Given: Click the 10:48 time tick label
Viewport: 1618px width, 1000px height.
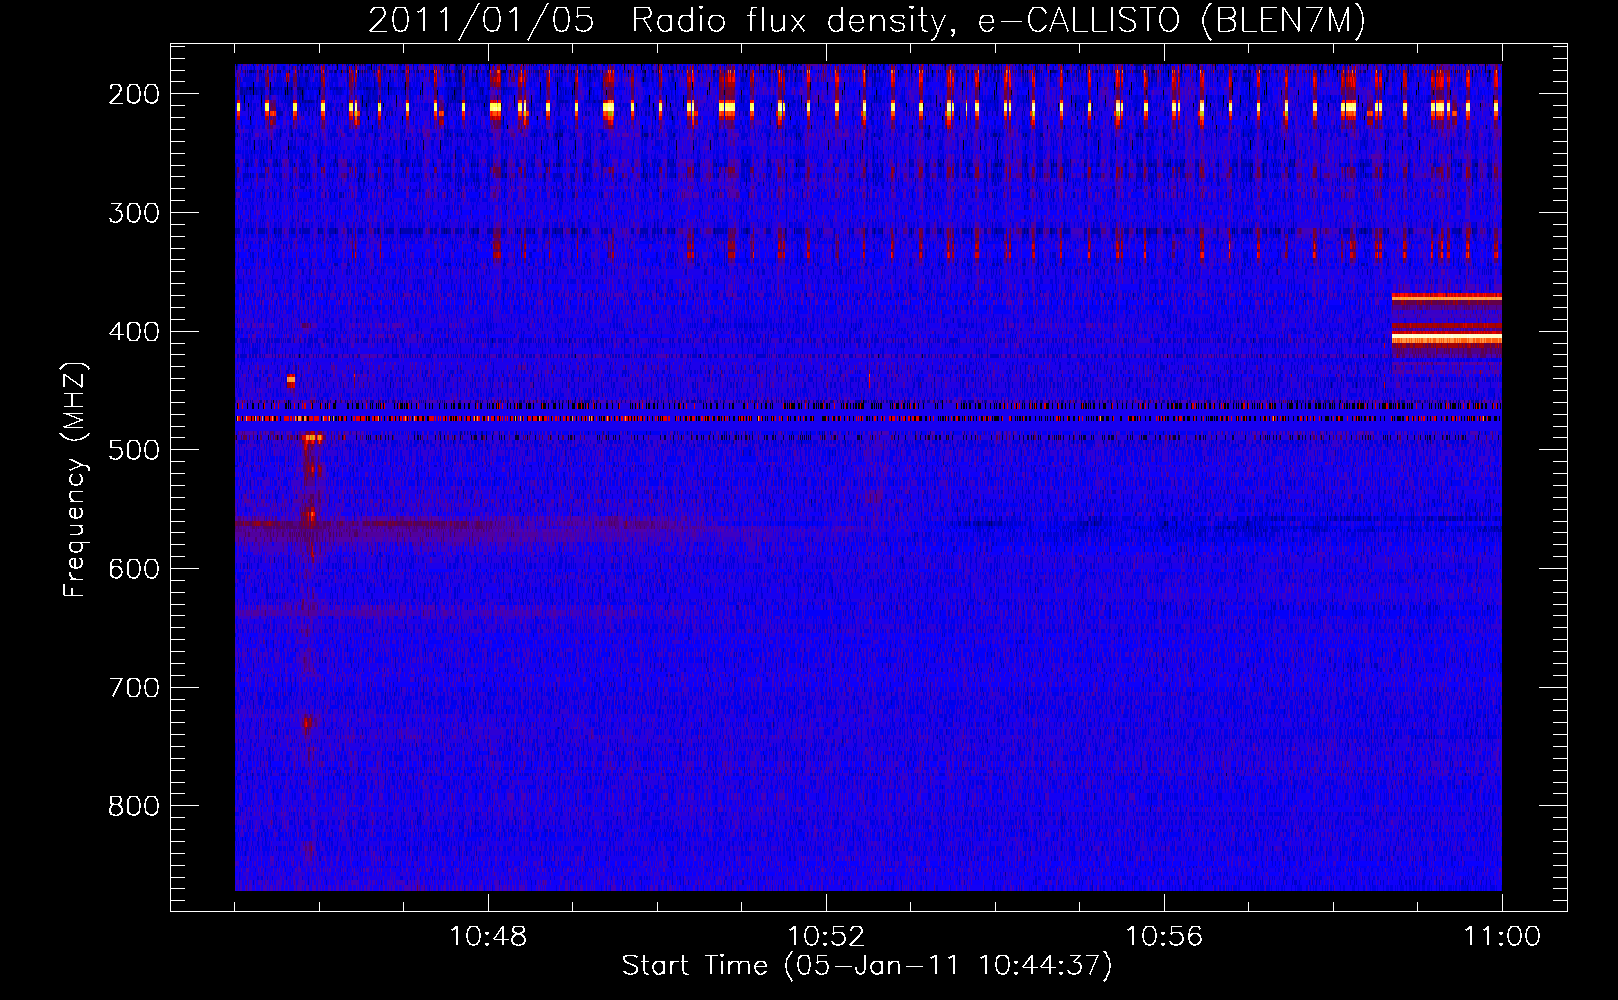Looking at the screenshot, I should (x=488, y=937).
